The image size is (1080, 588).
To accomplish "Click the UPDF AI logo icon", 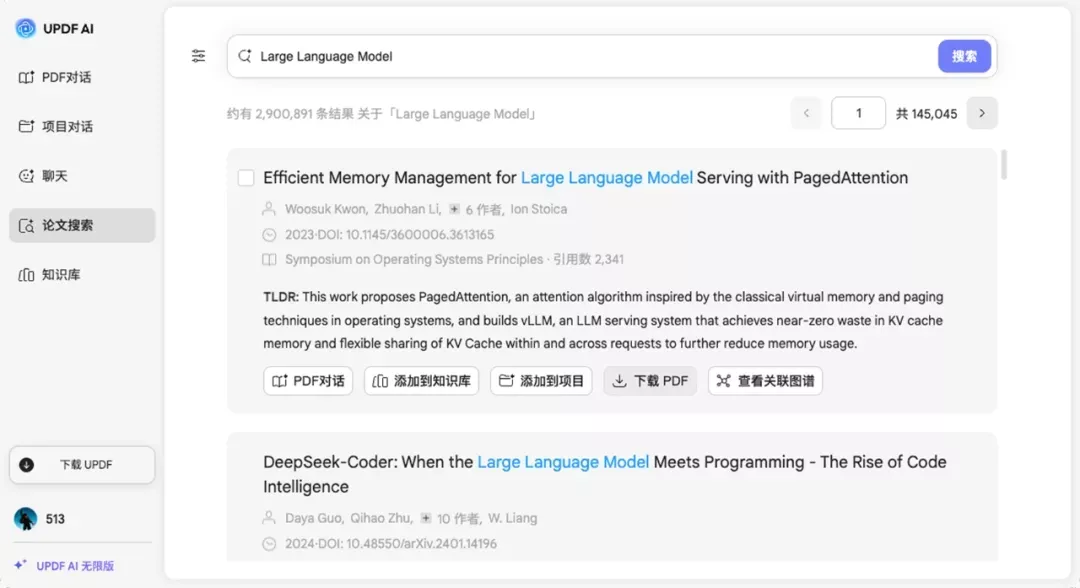I will point(25,28).
